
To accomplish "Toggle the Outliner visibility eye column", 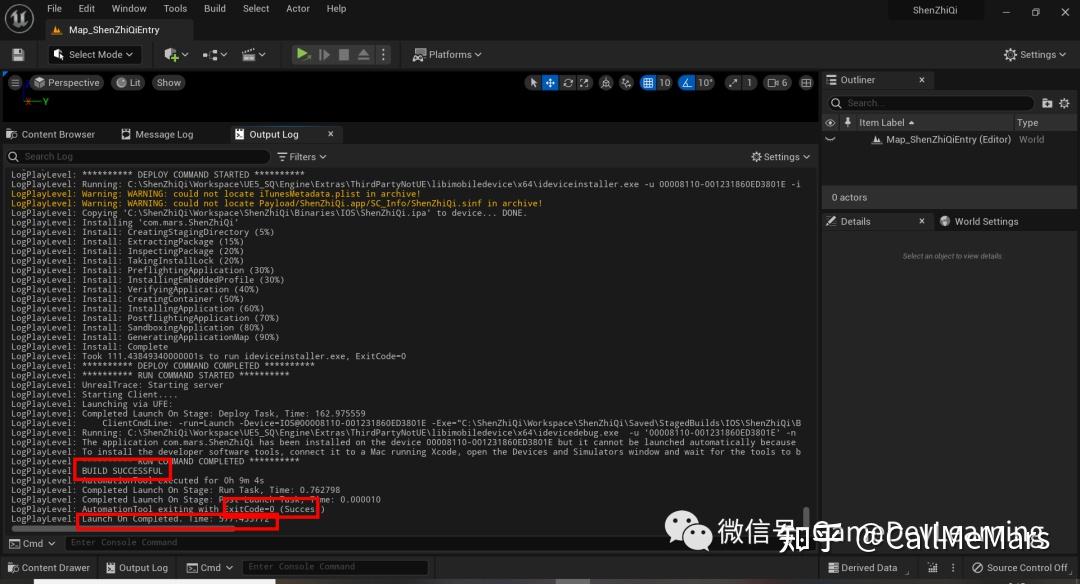I will coord(830,123).
